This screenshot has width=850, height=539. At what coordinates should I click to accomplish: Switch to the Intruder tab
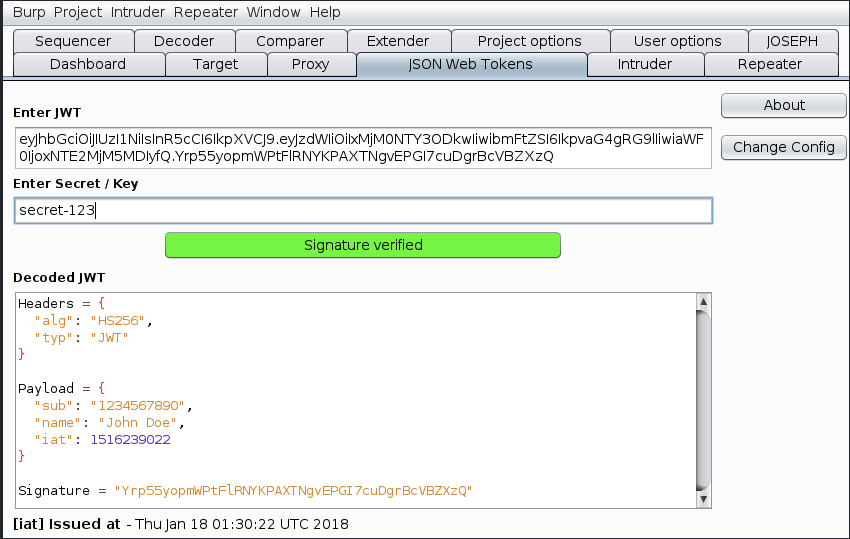tap(645, 64)
